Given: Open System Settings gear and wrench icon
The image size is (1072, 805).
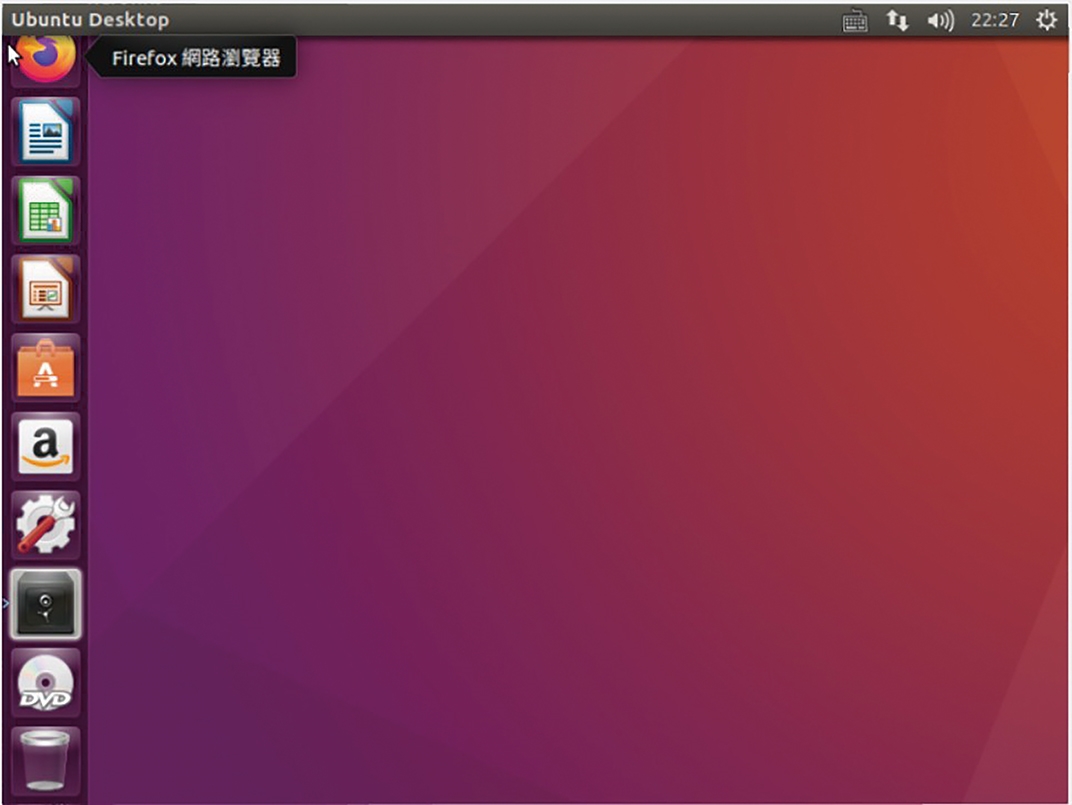Looking at the screenshot, I should (45, 525).
